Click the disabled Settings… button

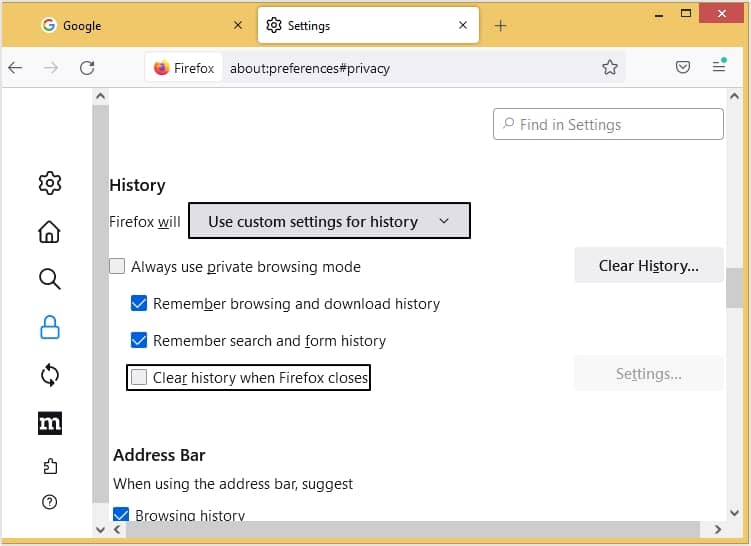(x=649, y=373)
